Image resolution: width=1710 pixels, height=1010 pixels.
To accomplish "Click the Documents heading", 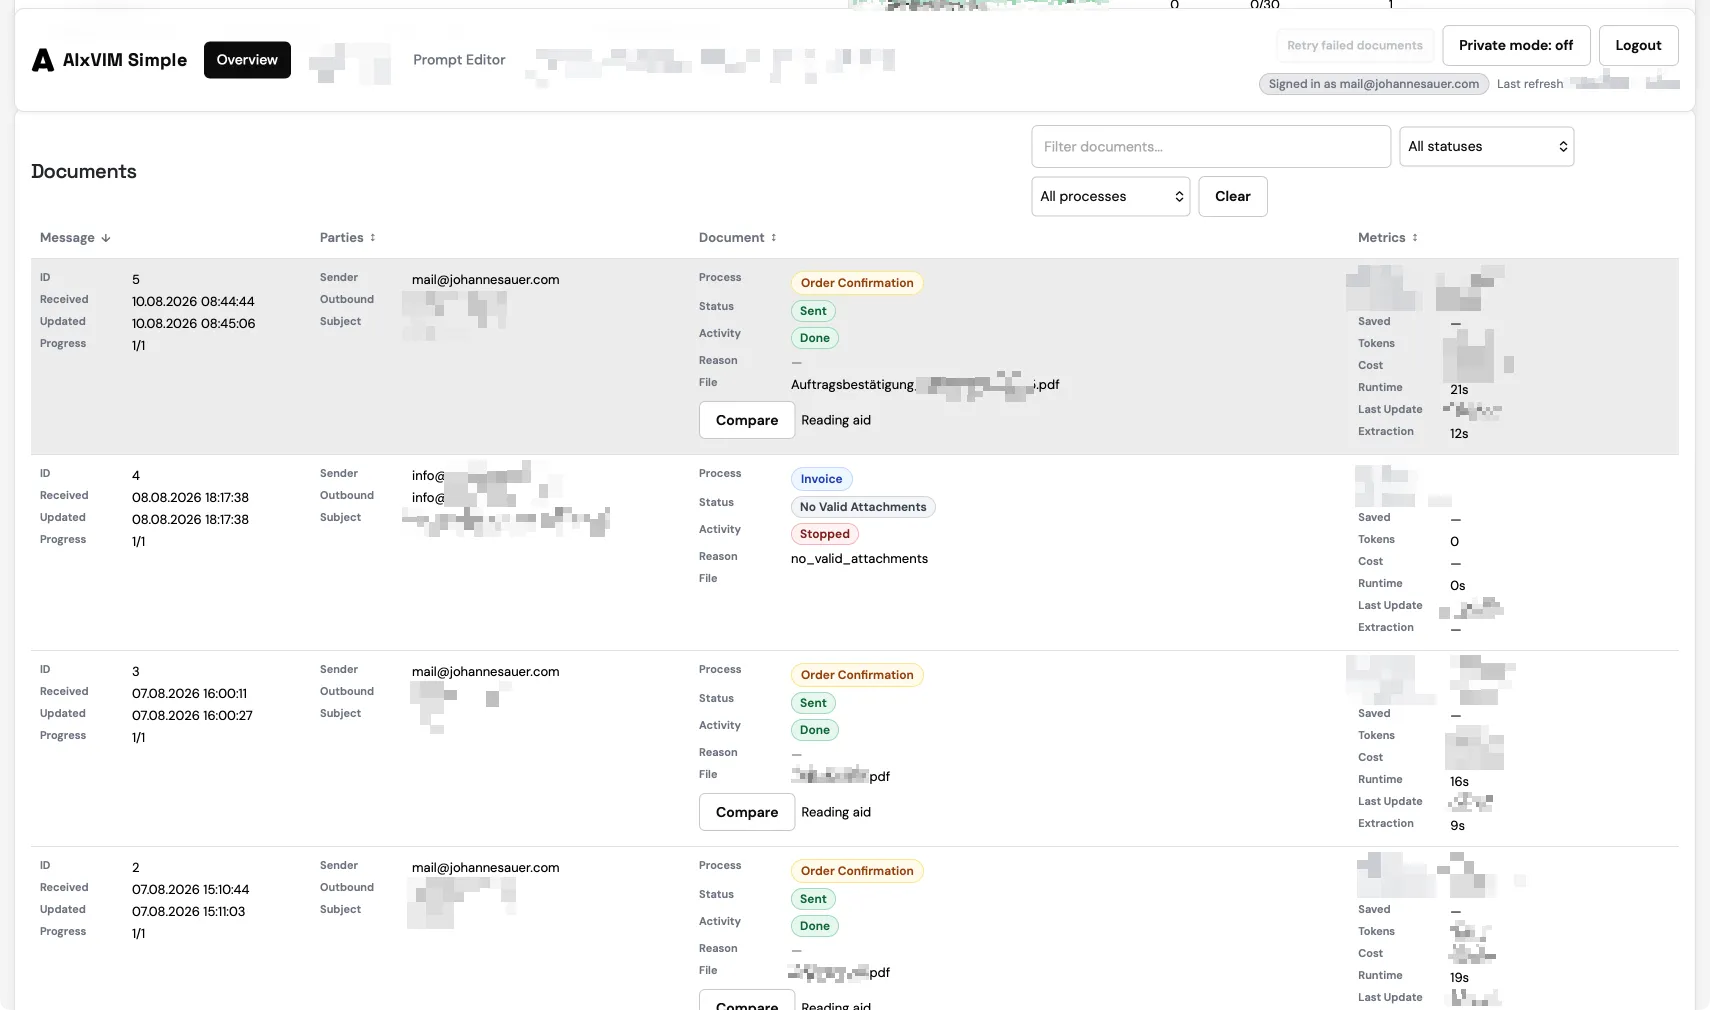I will [x=84, y=171].
